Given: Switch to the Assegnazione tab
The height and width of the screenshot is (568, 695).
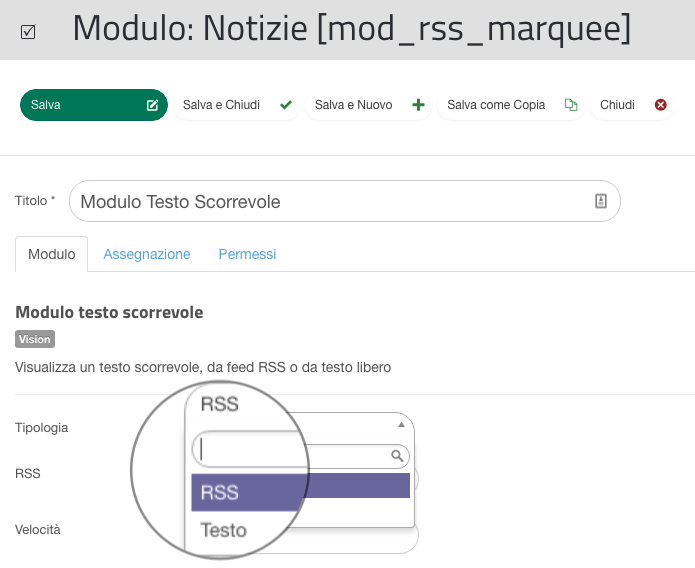Looking at the screenshot, I should (147, 254).
